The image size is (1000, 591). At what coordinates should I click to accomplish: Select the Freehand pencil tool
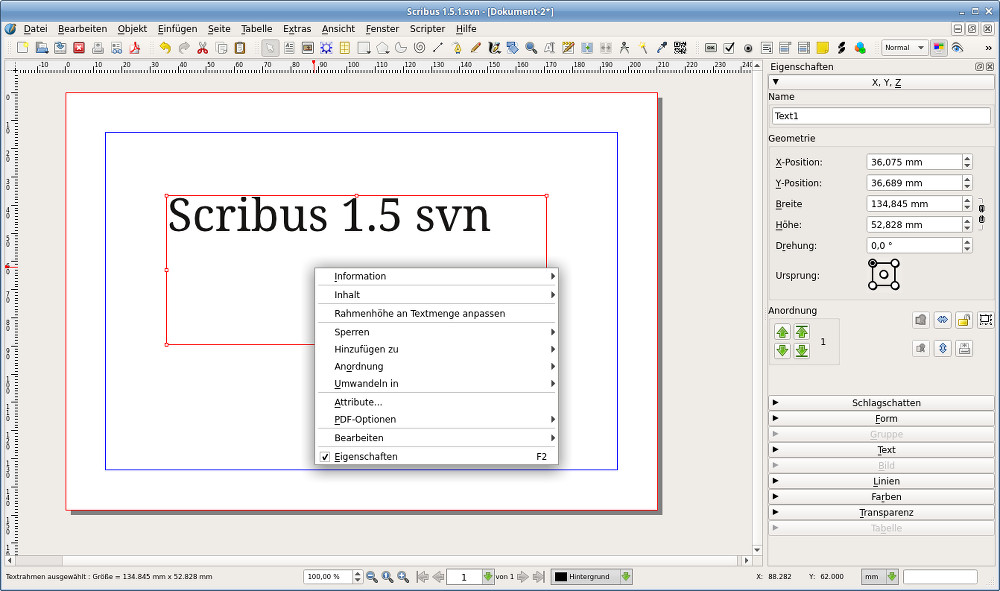[x=475, y=48]
